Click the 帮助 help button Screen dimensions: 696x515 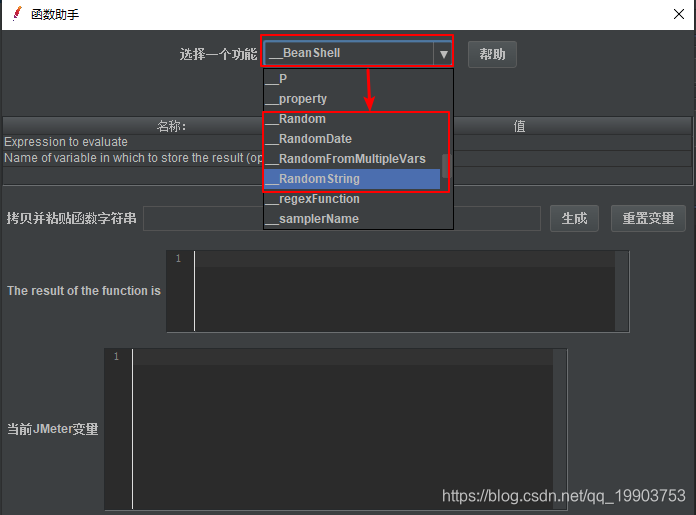[x=492, y=54]
